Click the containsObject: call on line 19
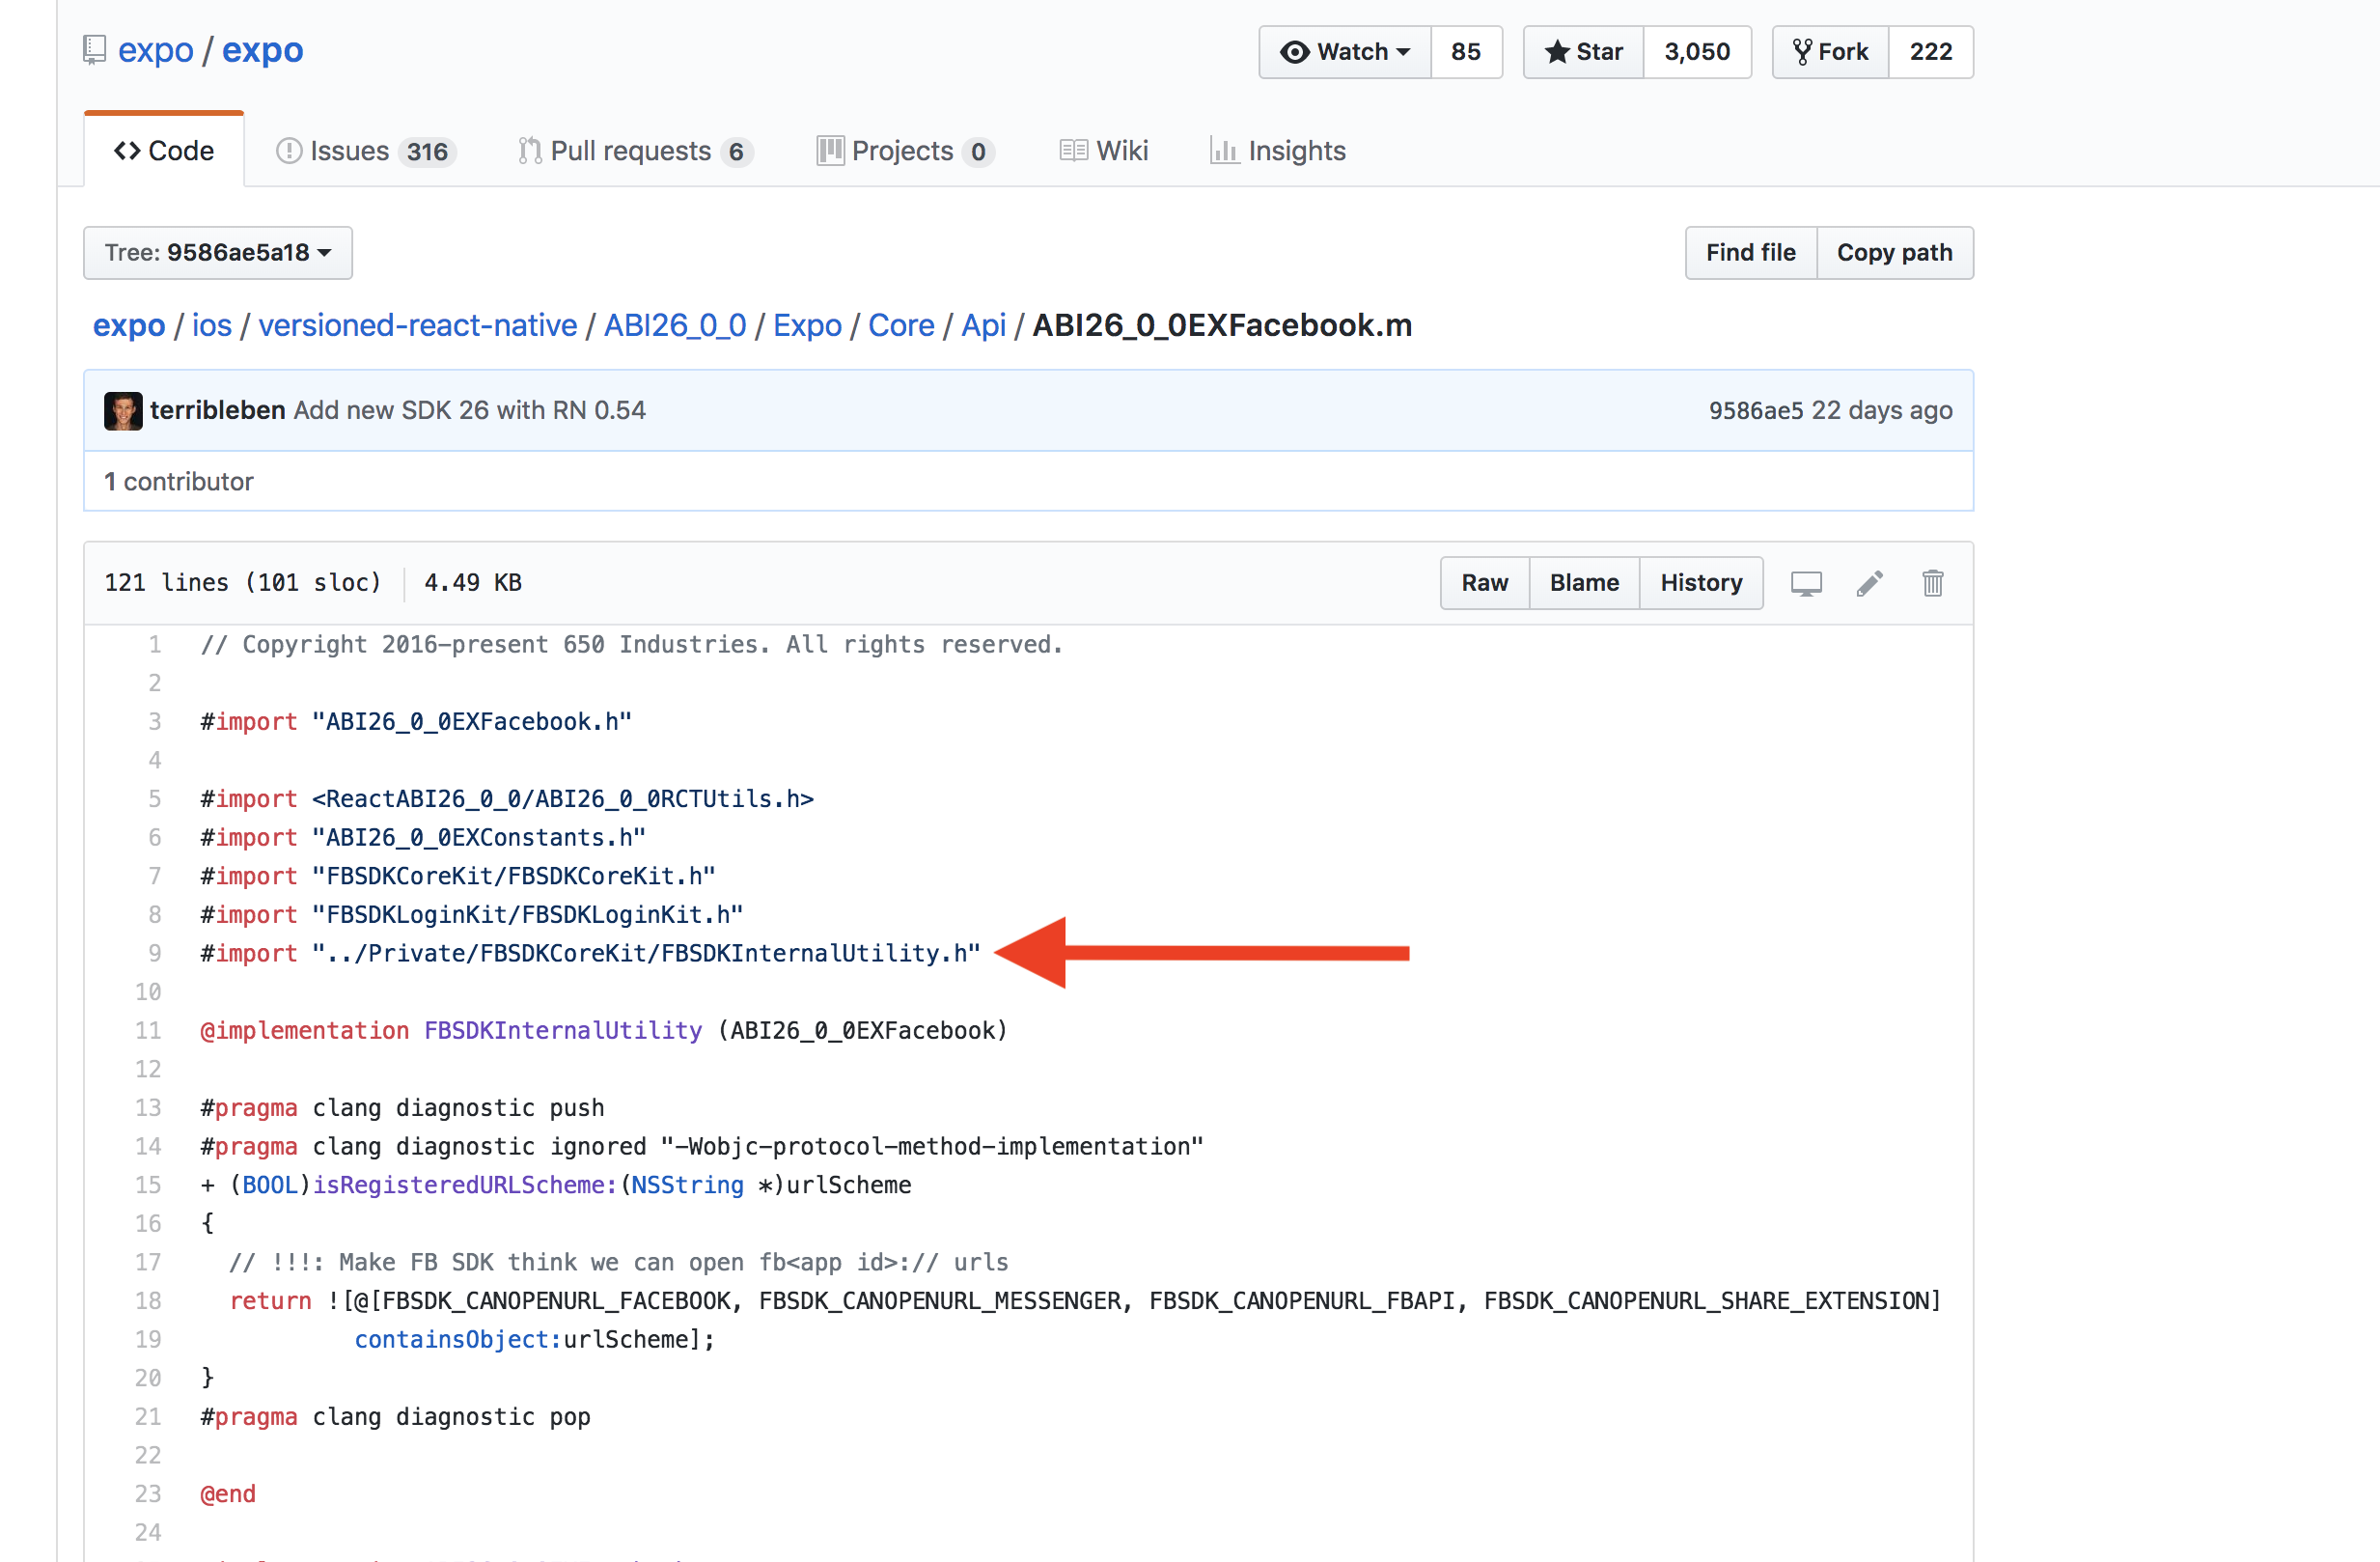Viewport: 2380px width, 1562px height. tap(458, 1340)
